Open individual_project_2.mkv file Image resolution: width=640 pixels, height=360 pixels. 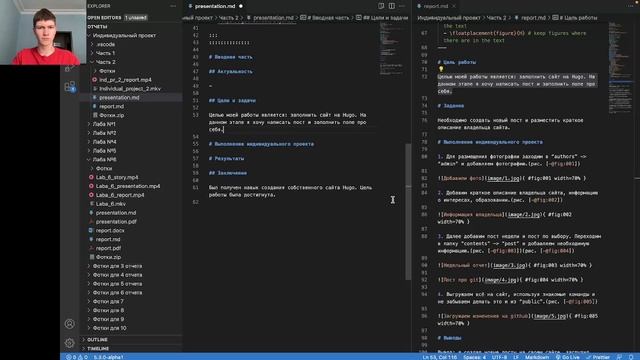point(130,89)
